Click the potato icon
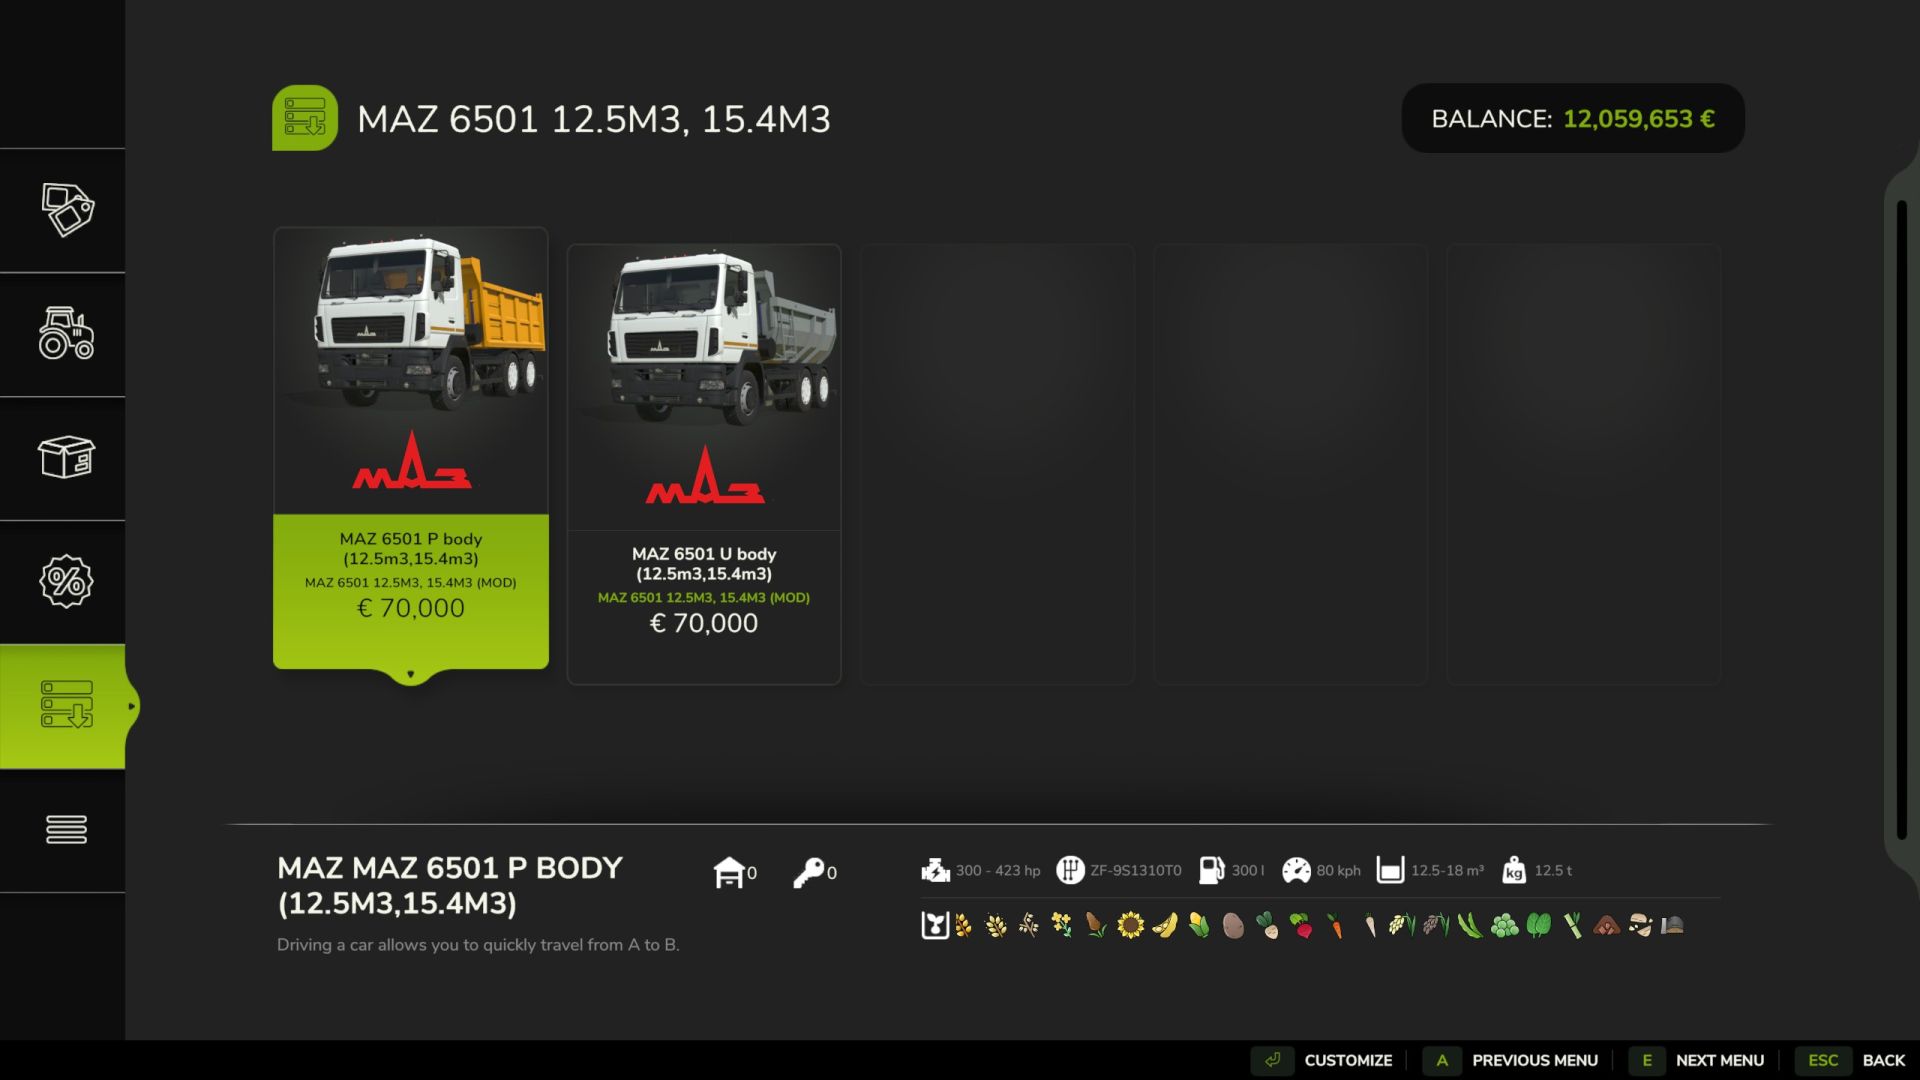 (1233, 925)
